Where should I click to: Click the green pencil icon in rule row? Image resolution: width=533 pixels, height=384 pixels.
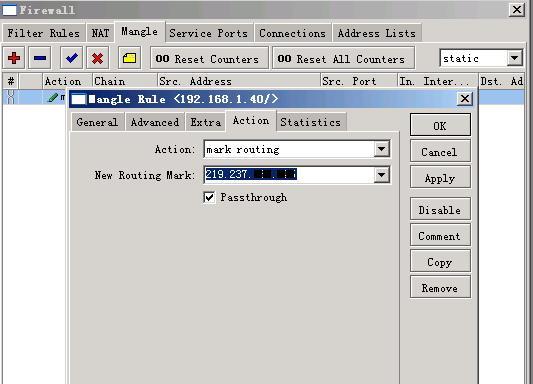click(x=53, y=98)
